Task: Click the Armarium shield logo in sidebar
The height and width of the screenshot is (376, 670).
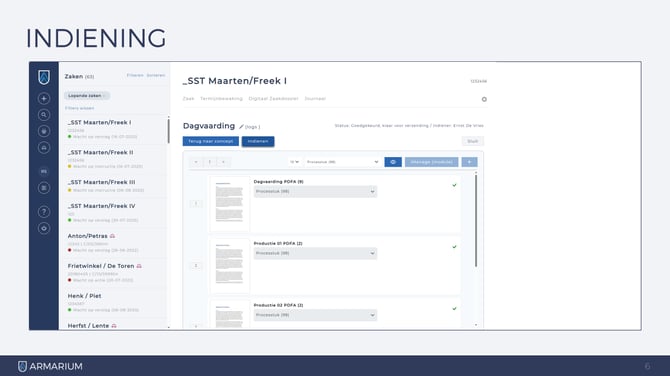Action: tap(44, 77)
